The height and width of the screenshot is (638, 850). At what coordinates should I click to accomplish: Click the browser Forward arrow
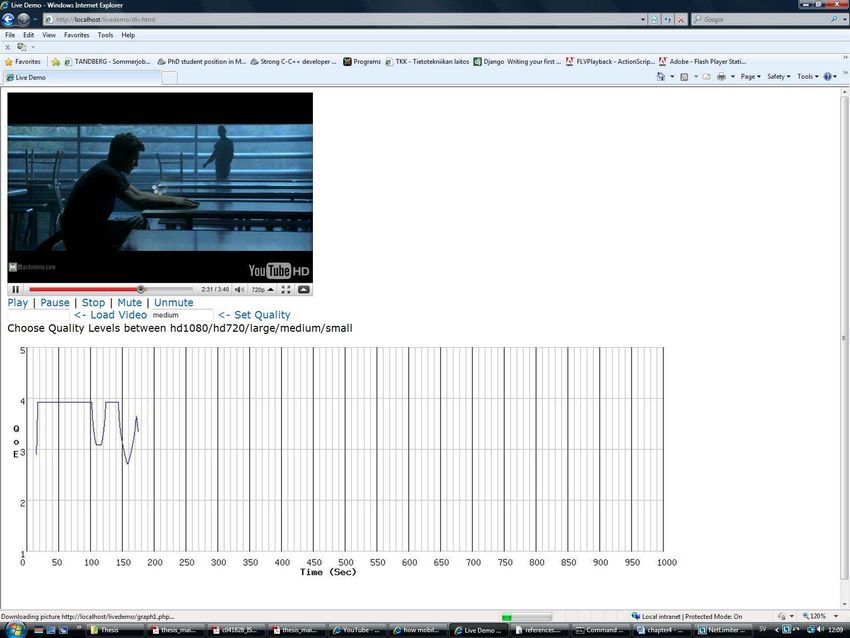[x=23, y=20]
